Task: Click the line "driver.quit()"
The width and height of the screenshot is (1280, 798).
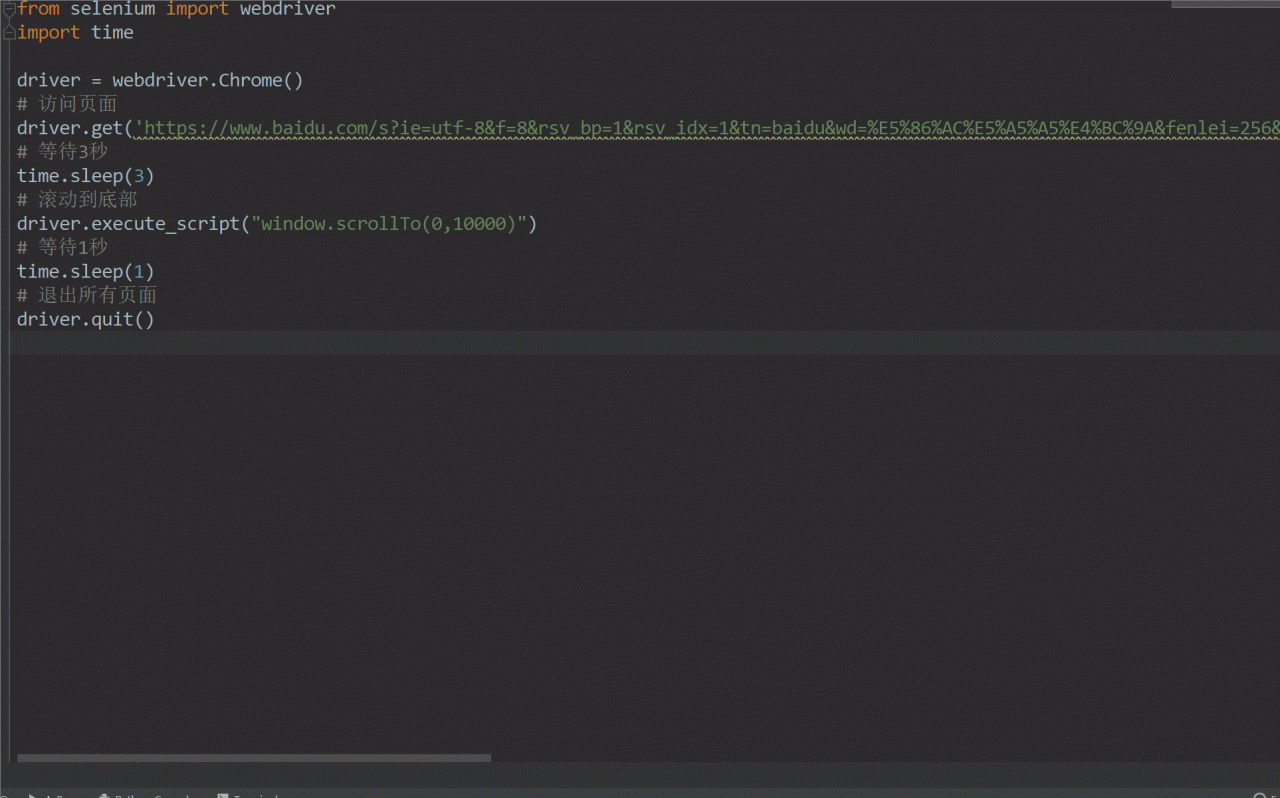Action: [86, 319]
